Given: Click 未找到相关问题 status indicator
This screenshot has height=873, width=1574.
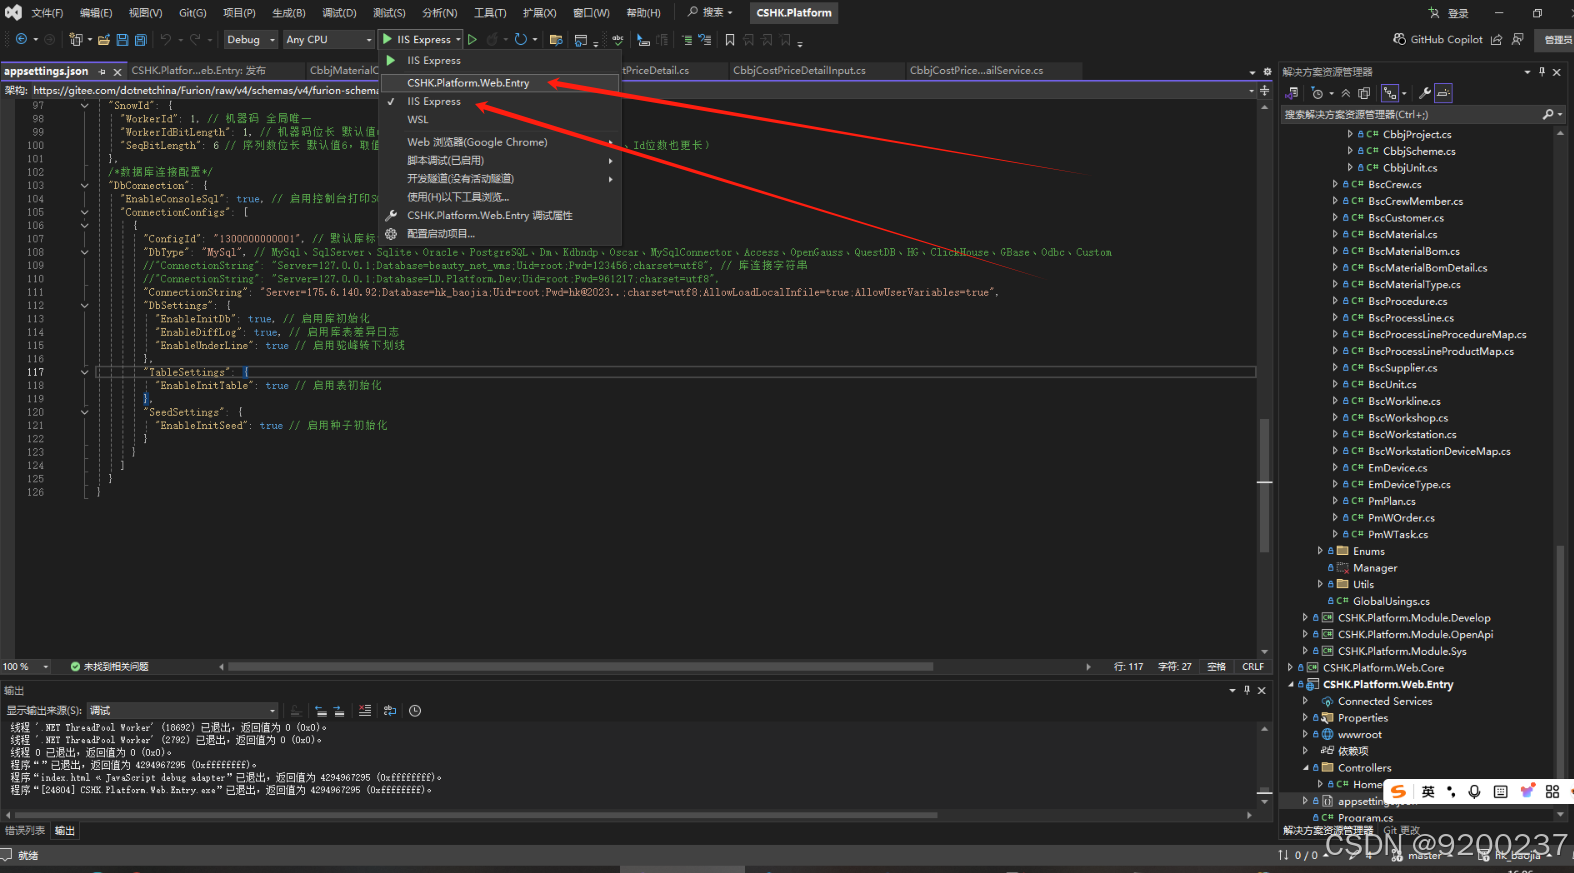Looking at the screenshot, I should point(110,667).
